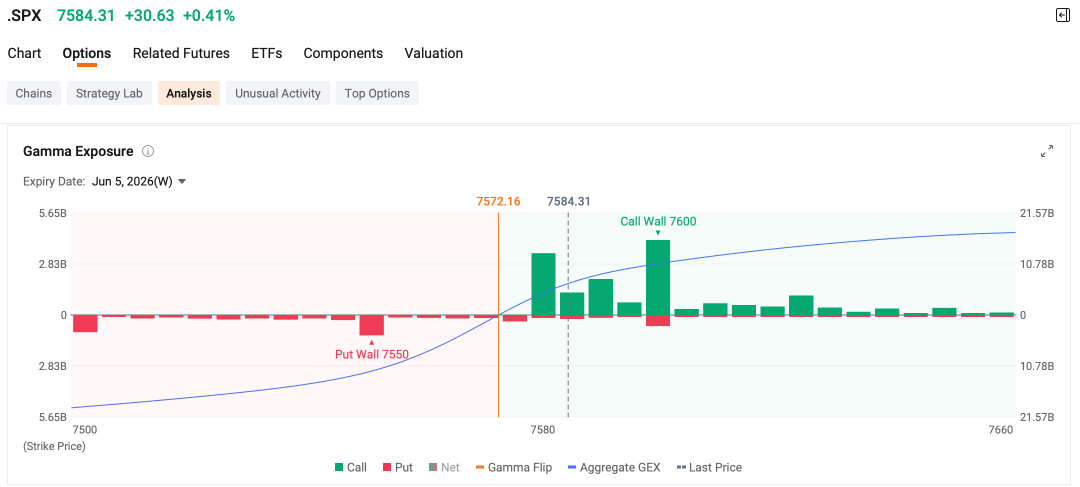The image size is (1080, 487).
Task: Open the Related Futures tab
Action: (x=181, y=53)
